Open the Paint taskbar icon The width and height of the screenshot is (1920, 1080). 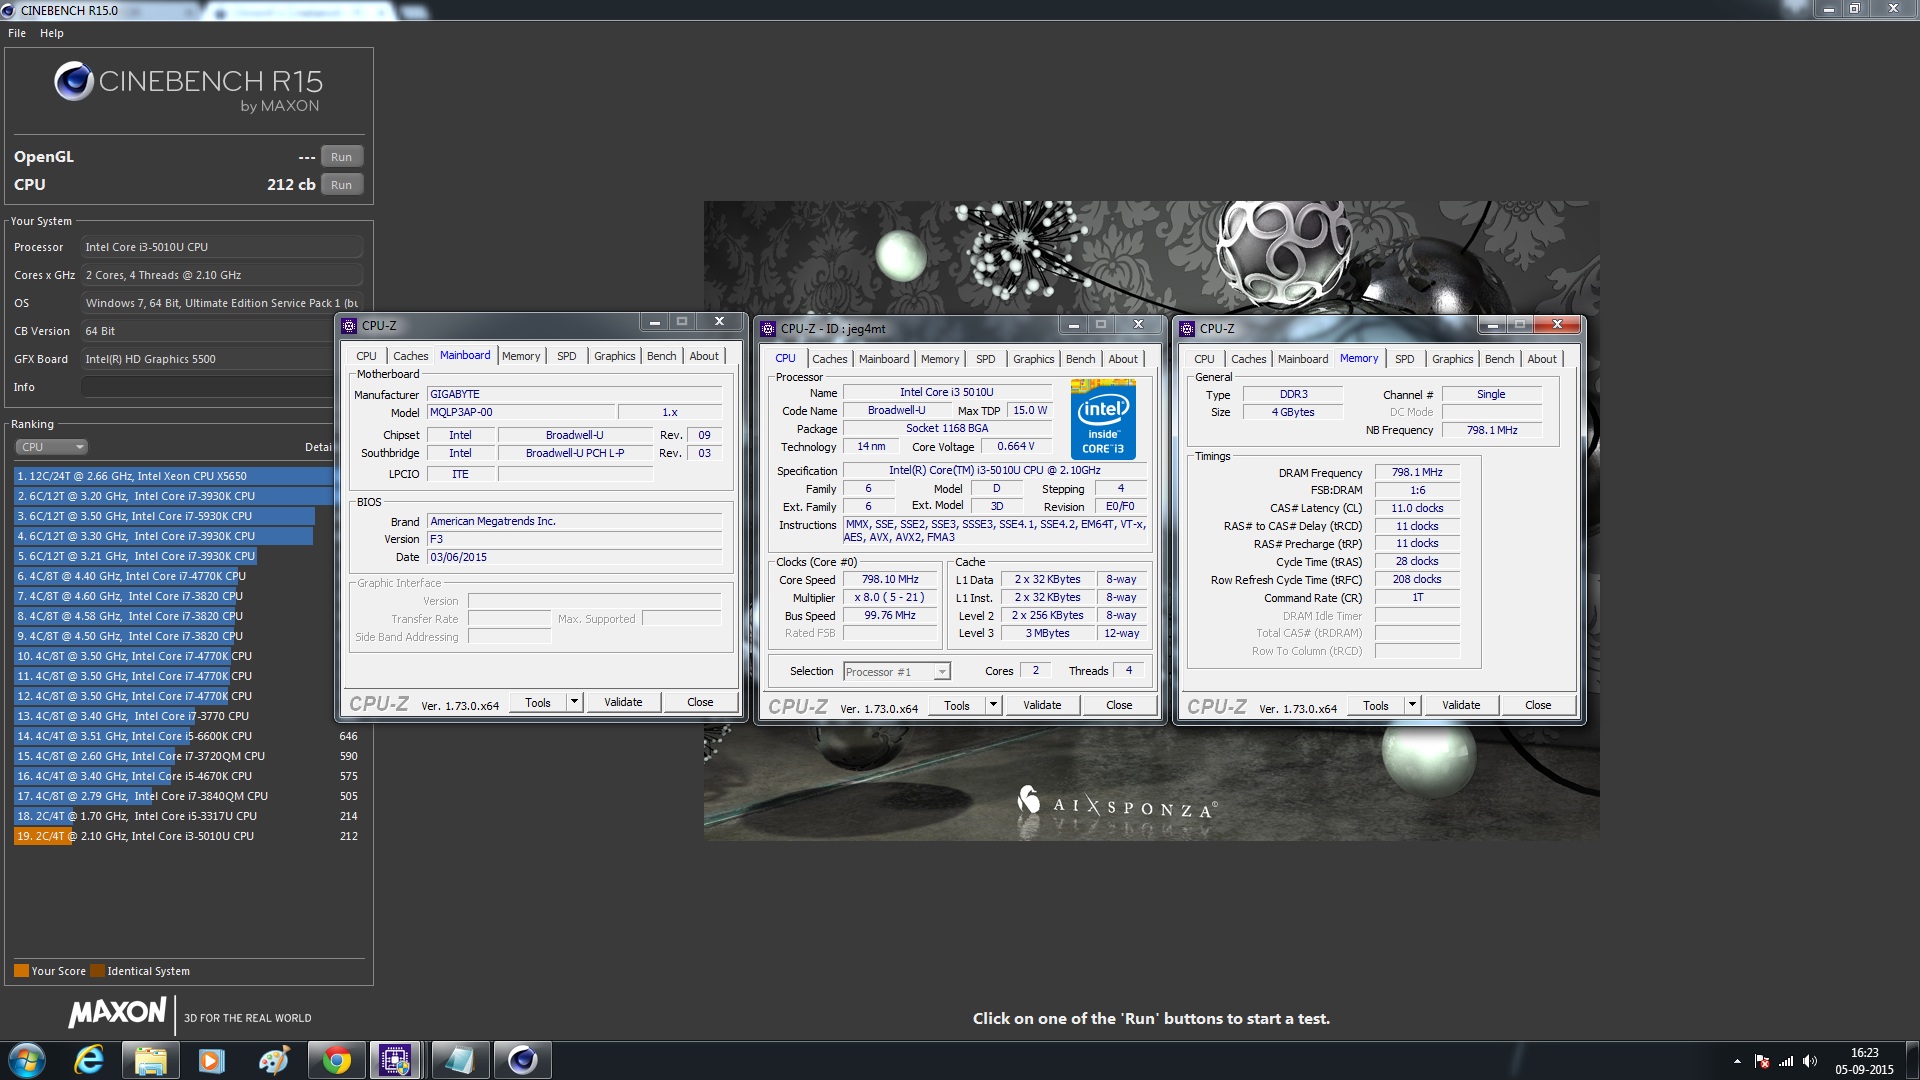point(274,1060)
